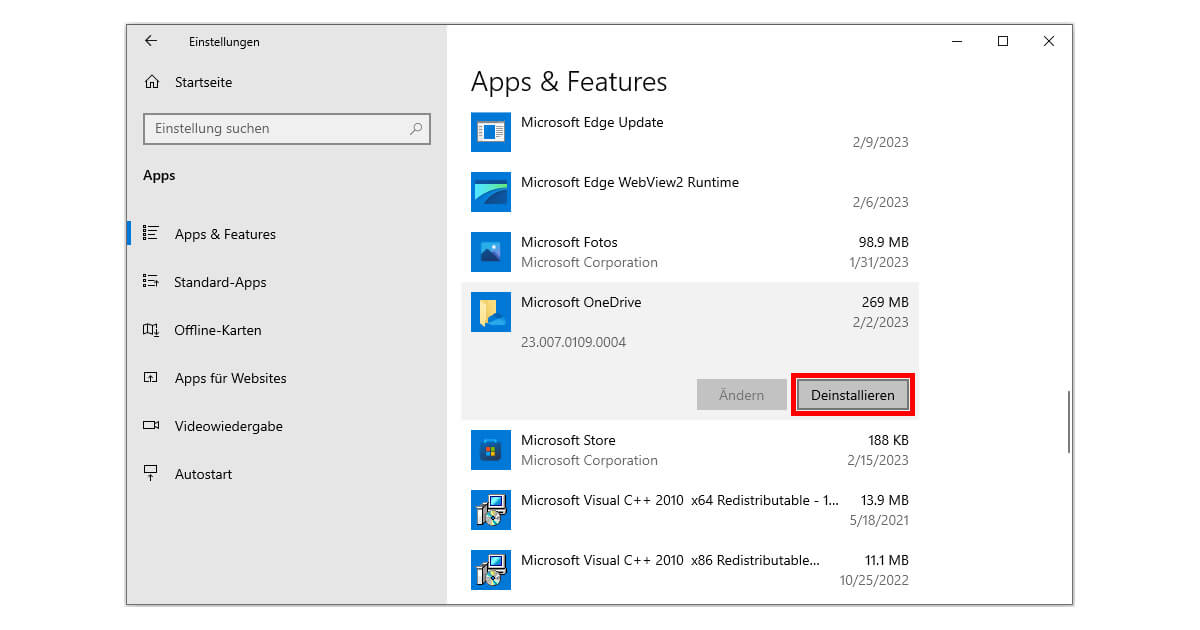Click the Microsoft Edge Update icon
The image size is (1200, 630).
point(490,132)
